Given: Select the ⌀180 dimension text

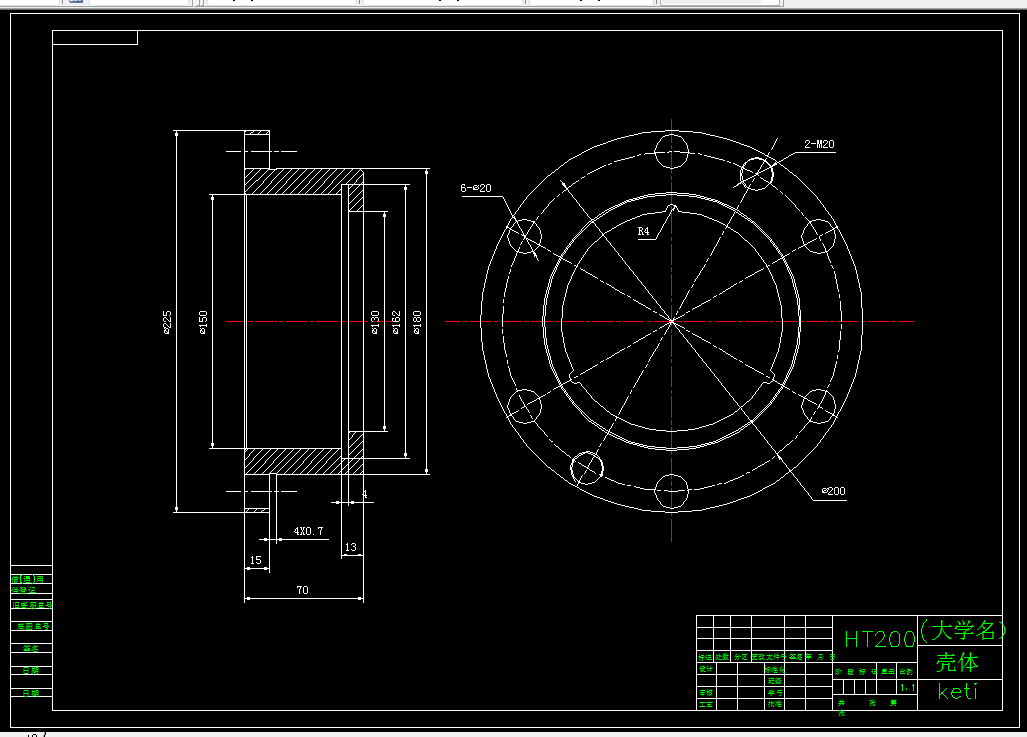Looking at the screenshot, I should click(x=417, y=322).
